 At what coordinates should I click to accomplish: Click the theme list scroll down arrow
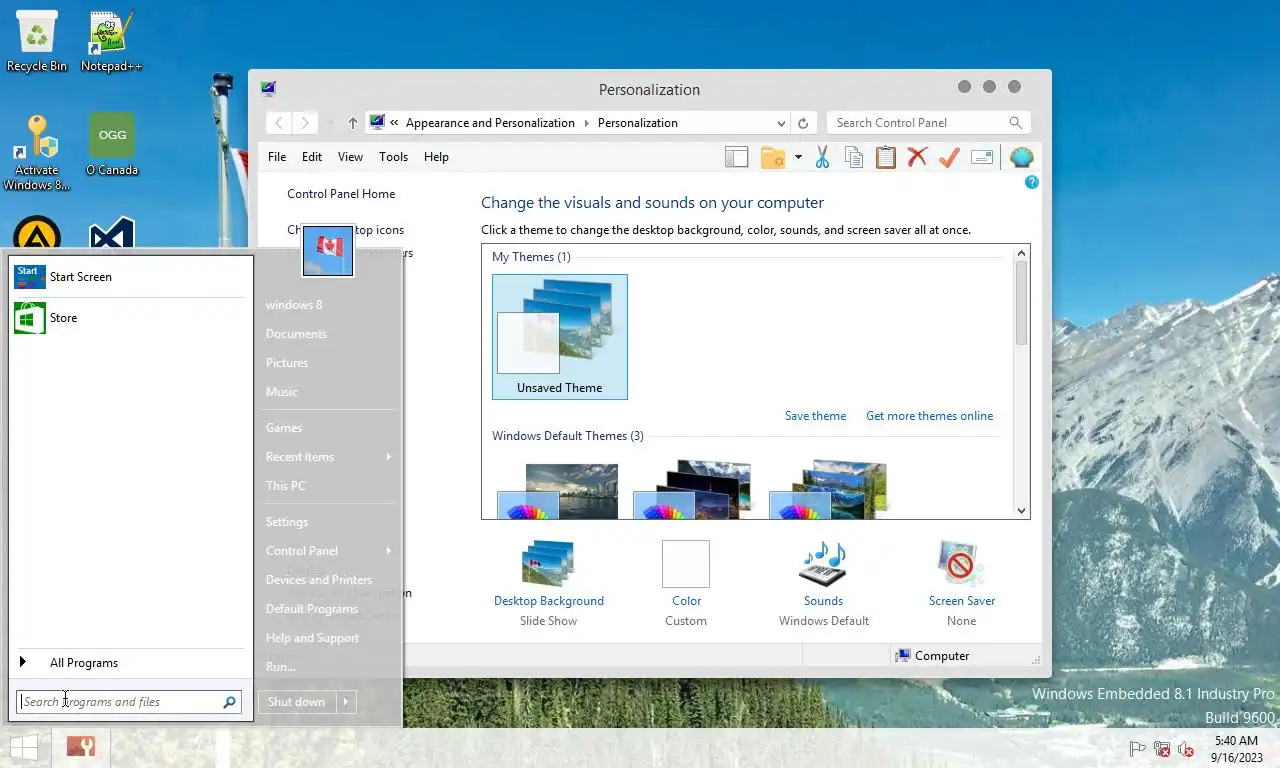coord(1021,510)
